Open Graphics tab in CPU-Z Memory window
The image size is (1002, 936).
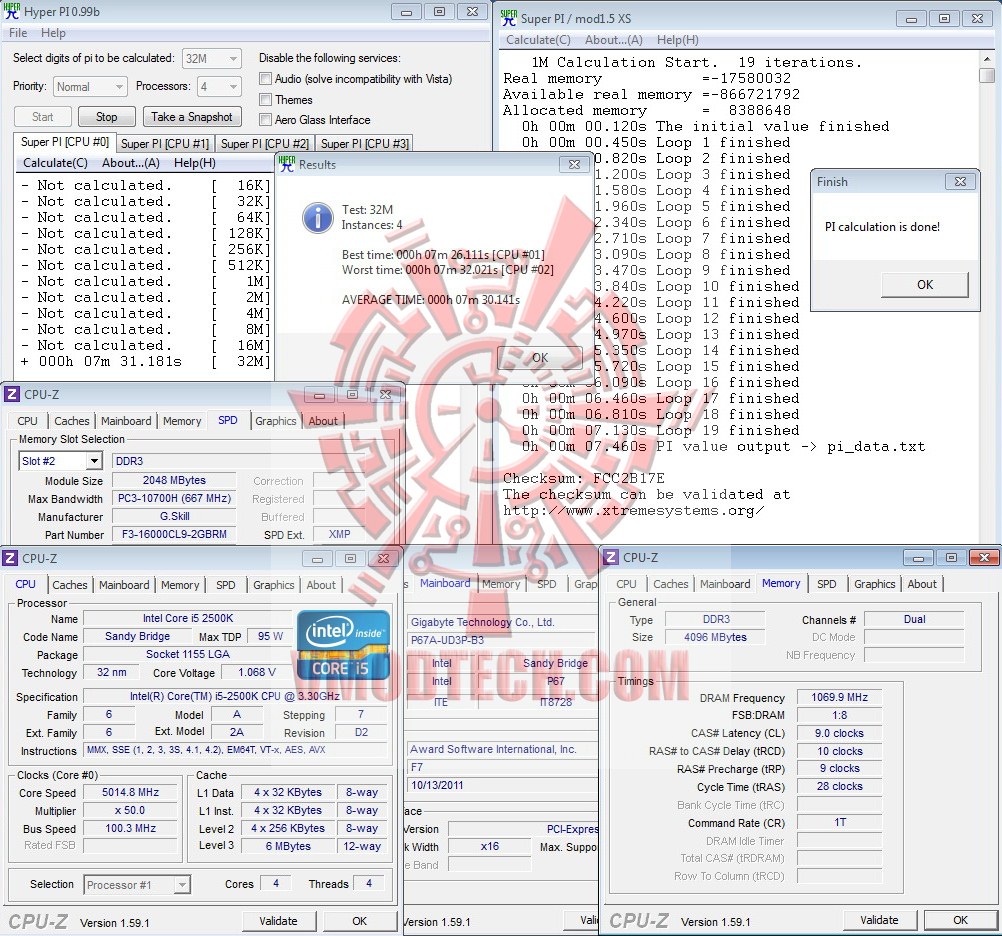[874, 584]
